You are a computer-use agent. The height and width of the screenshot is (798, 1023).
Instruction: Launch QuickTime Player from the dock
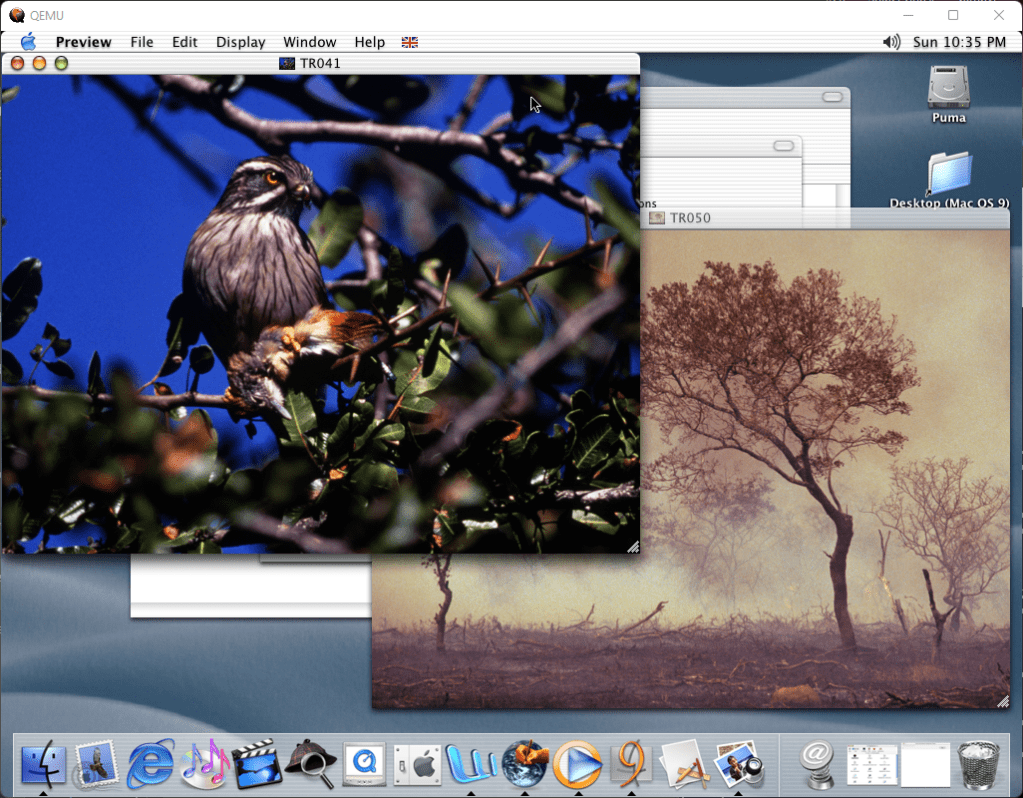(364, 765)
